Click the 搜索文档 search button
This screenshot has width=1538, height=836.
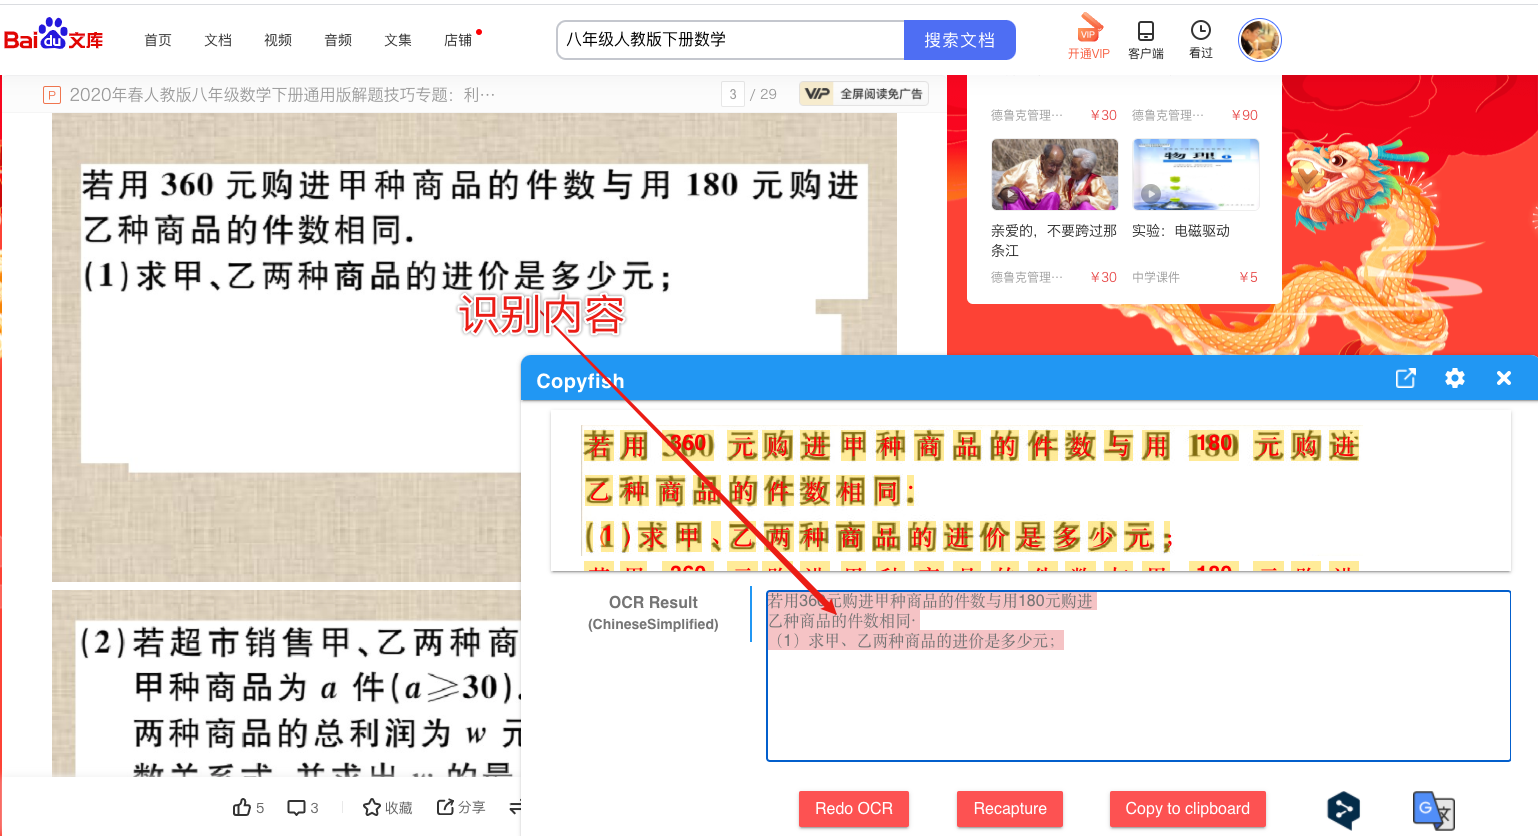(960, 40)
